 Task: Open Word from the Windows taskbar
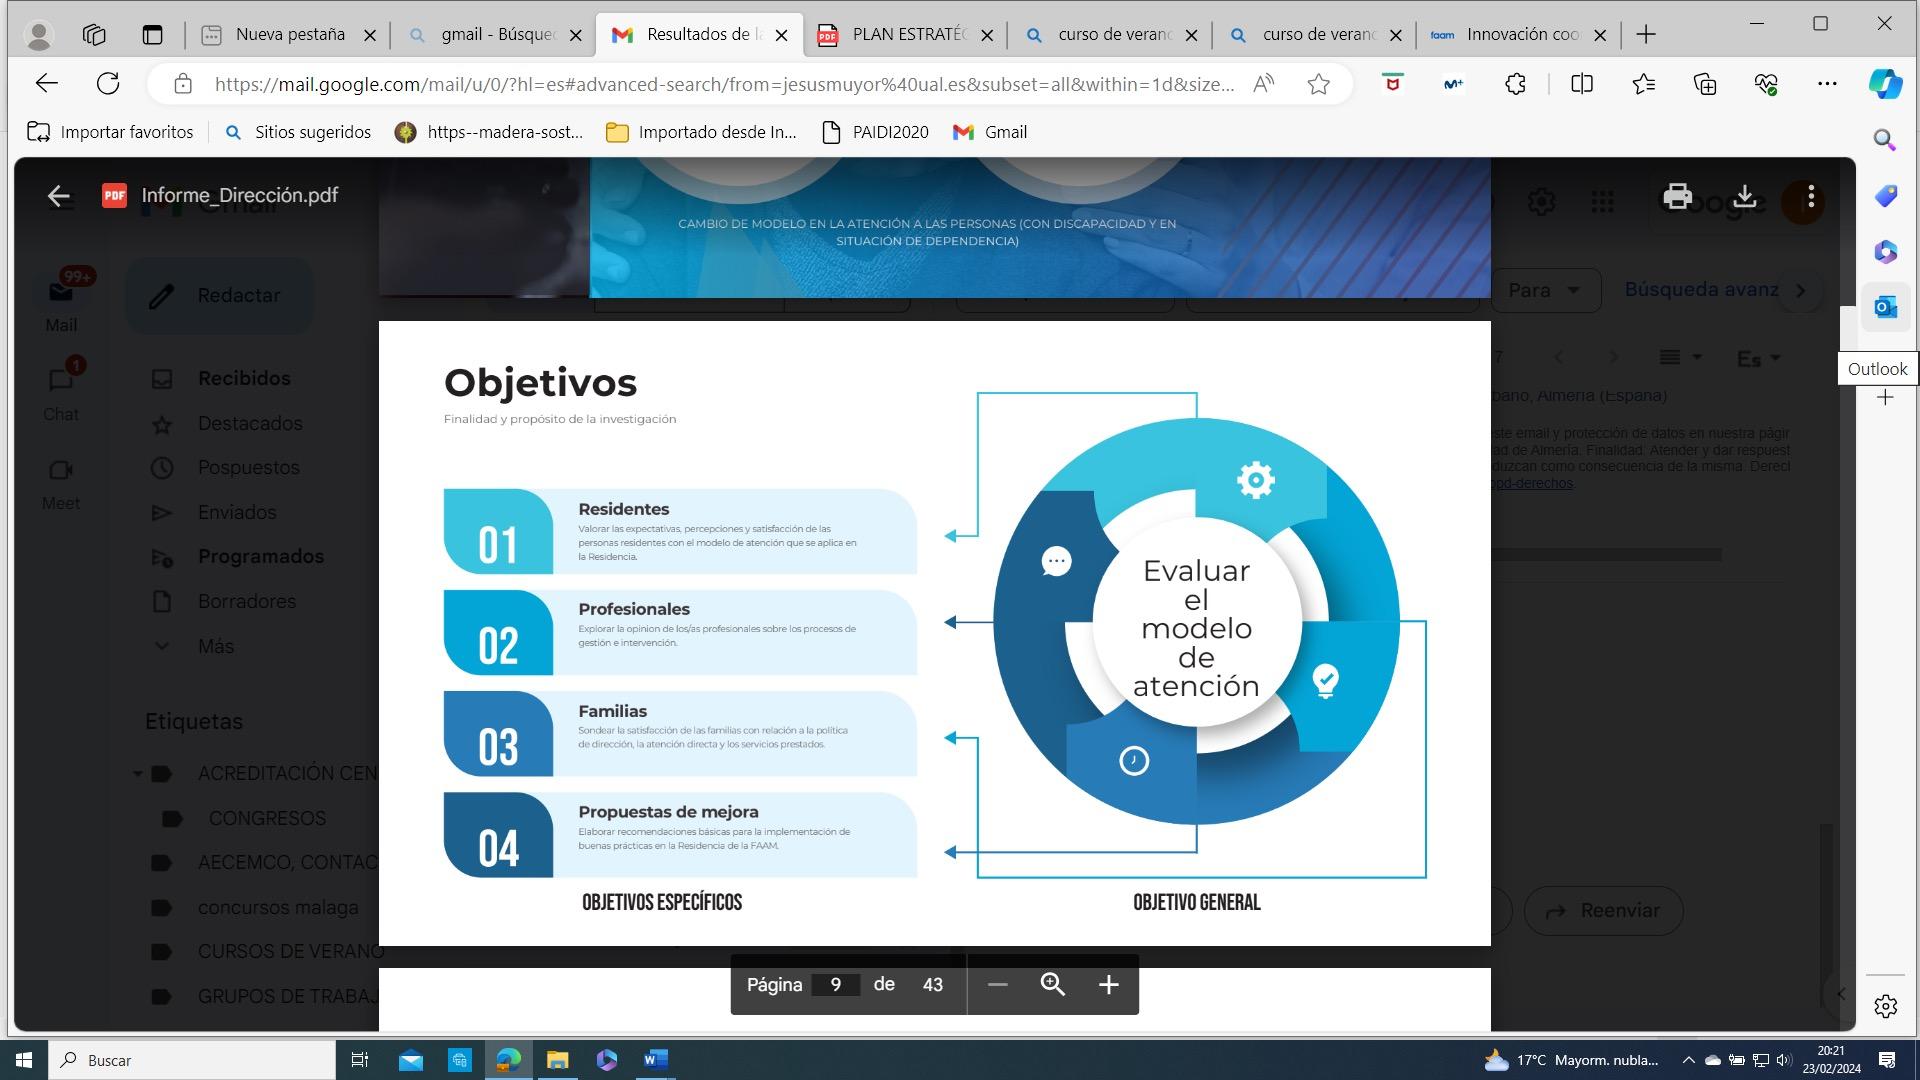point(656,1060)
